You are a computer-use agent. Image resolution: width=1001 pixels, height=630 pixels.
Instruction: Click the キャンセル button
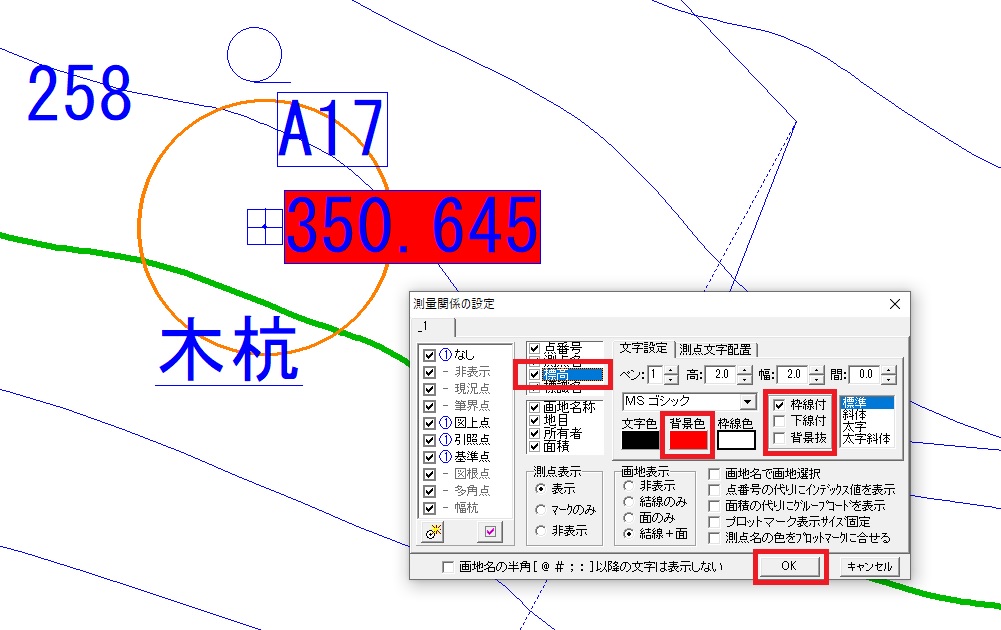tap(869, 567)
